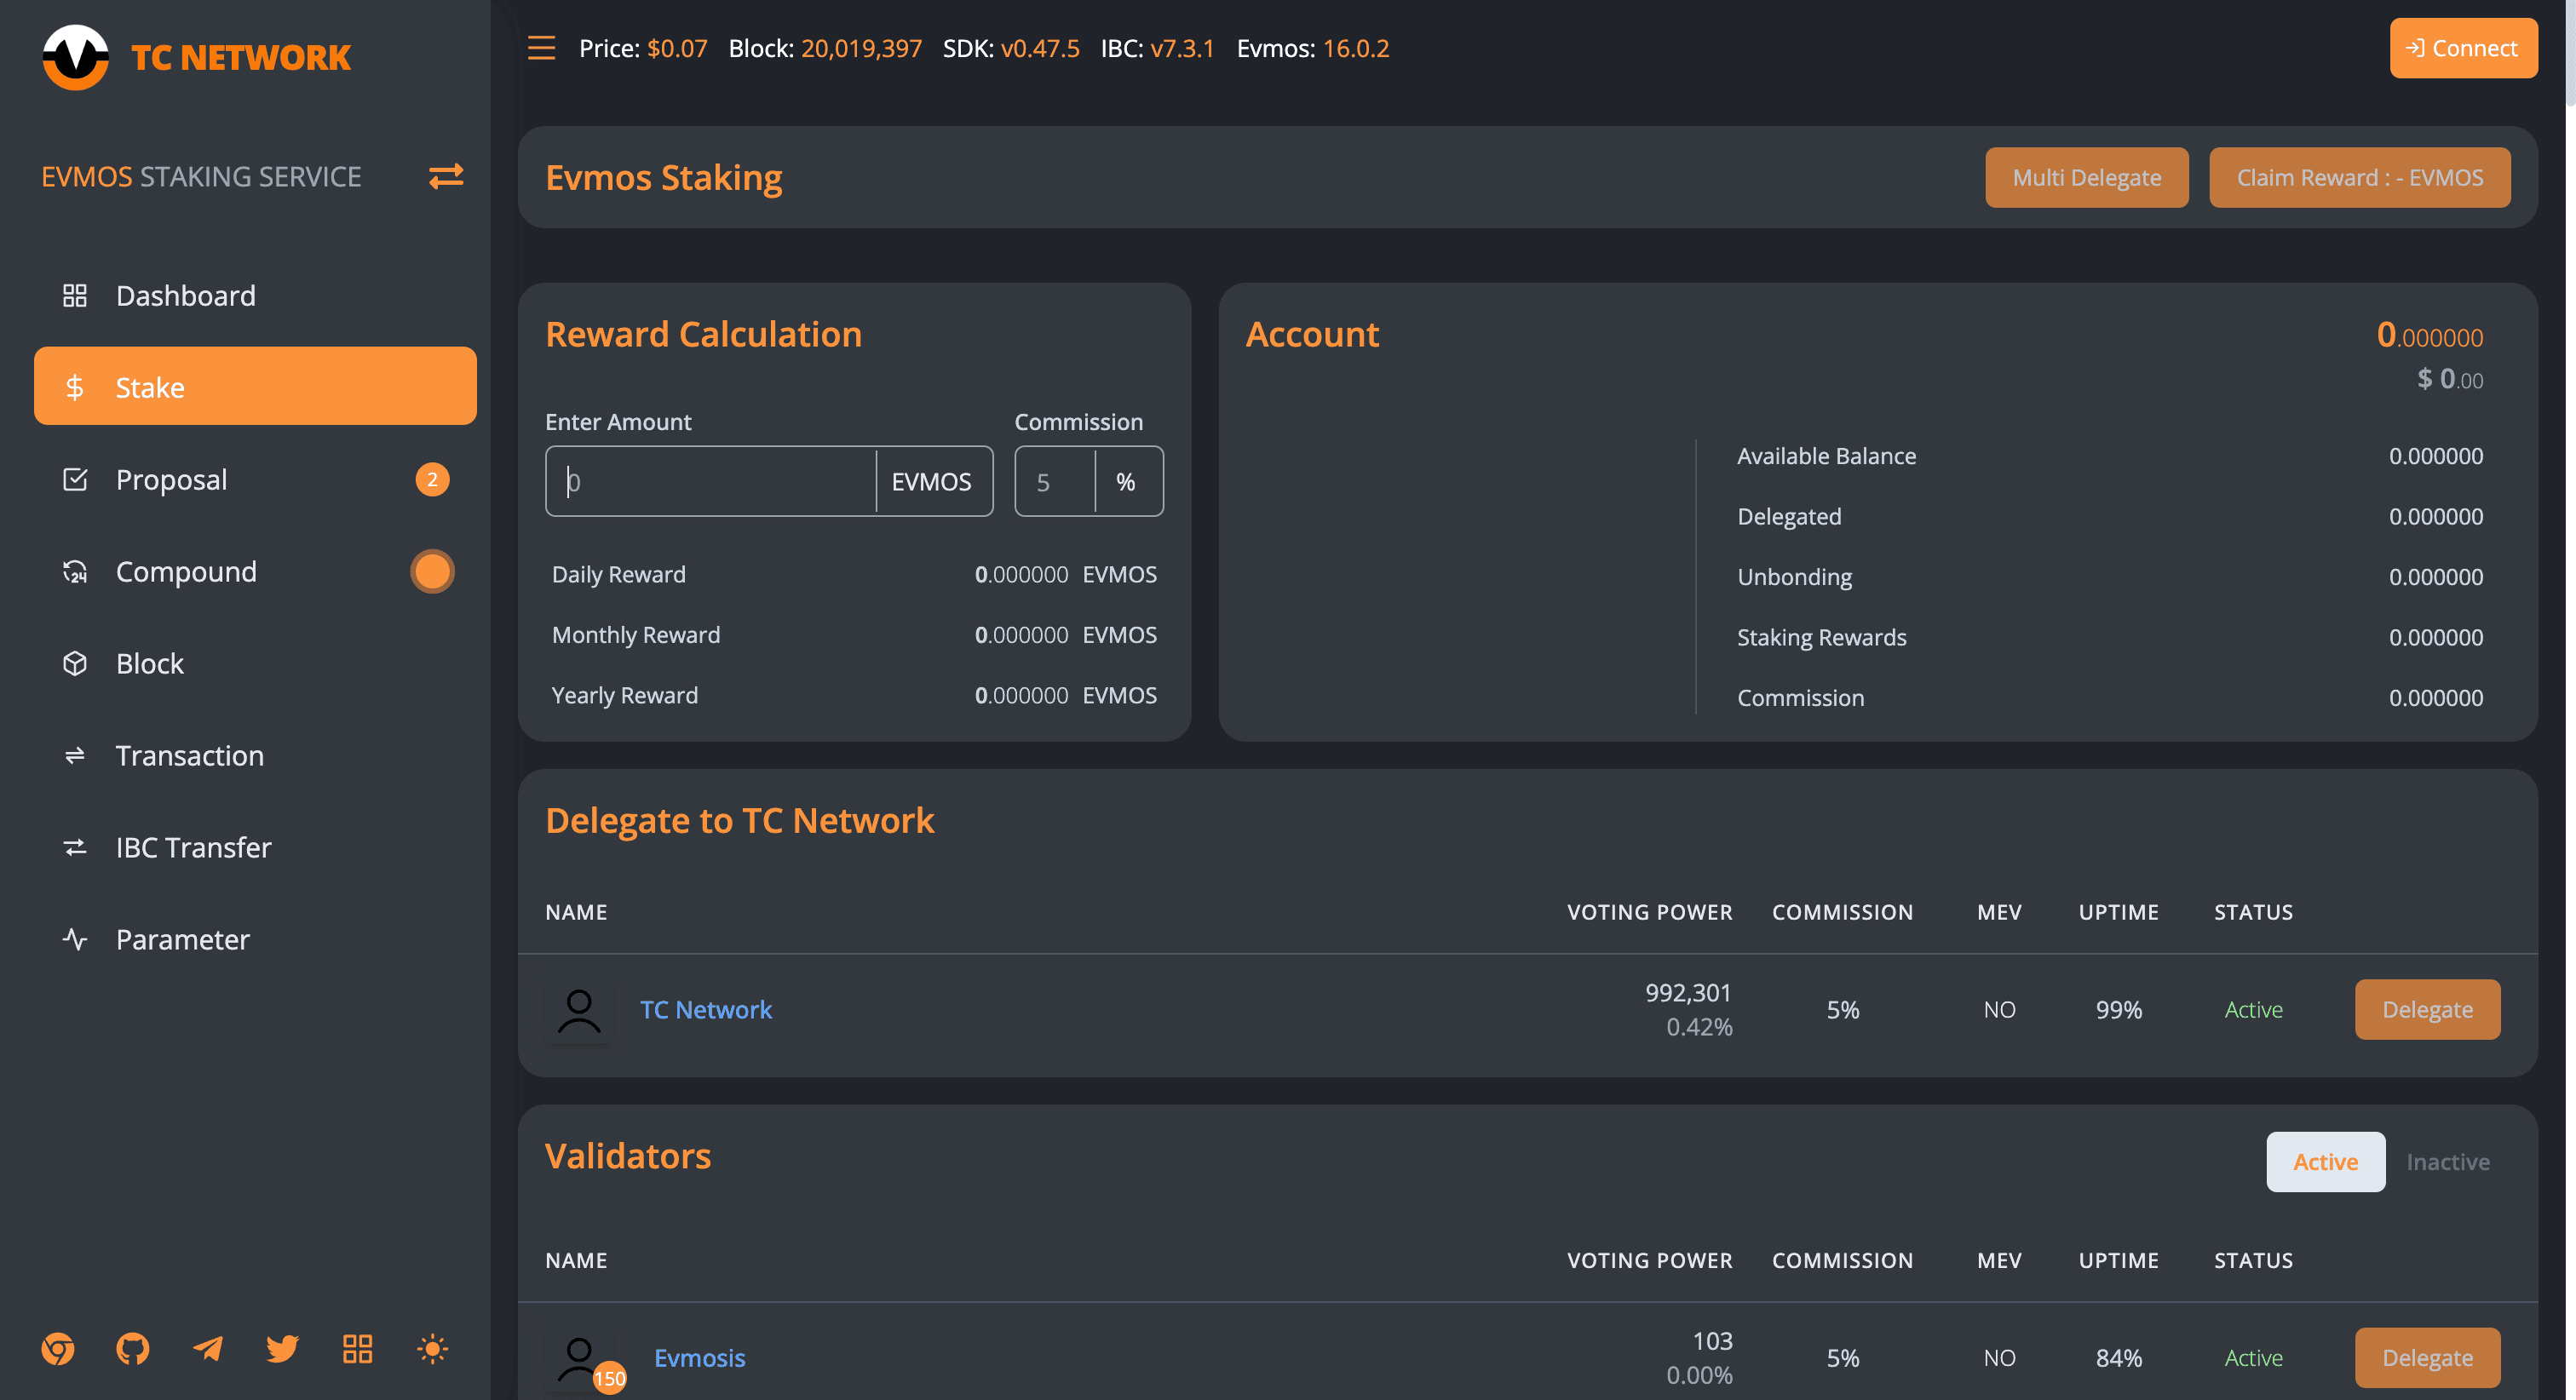Click VOTING POWER header in Validators table
The height and width of the screenshot is (1400, 2576).
[x=1649, y=1260]
